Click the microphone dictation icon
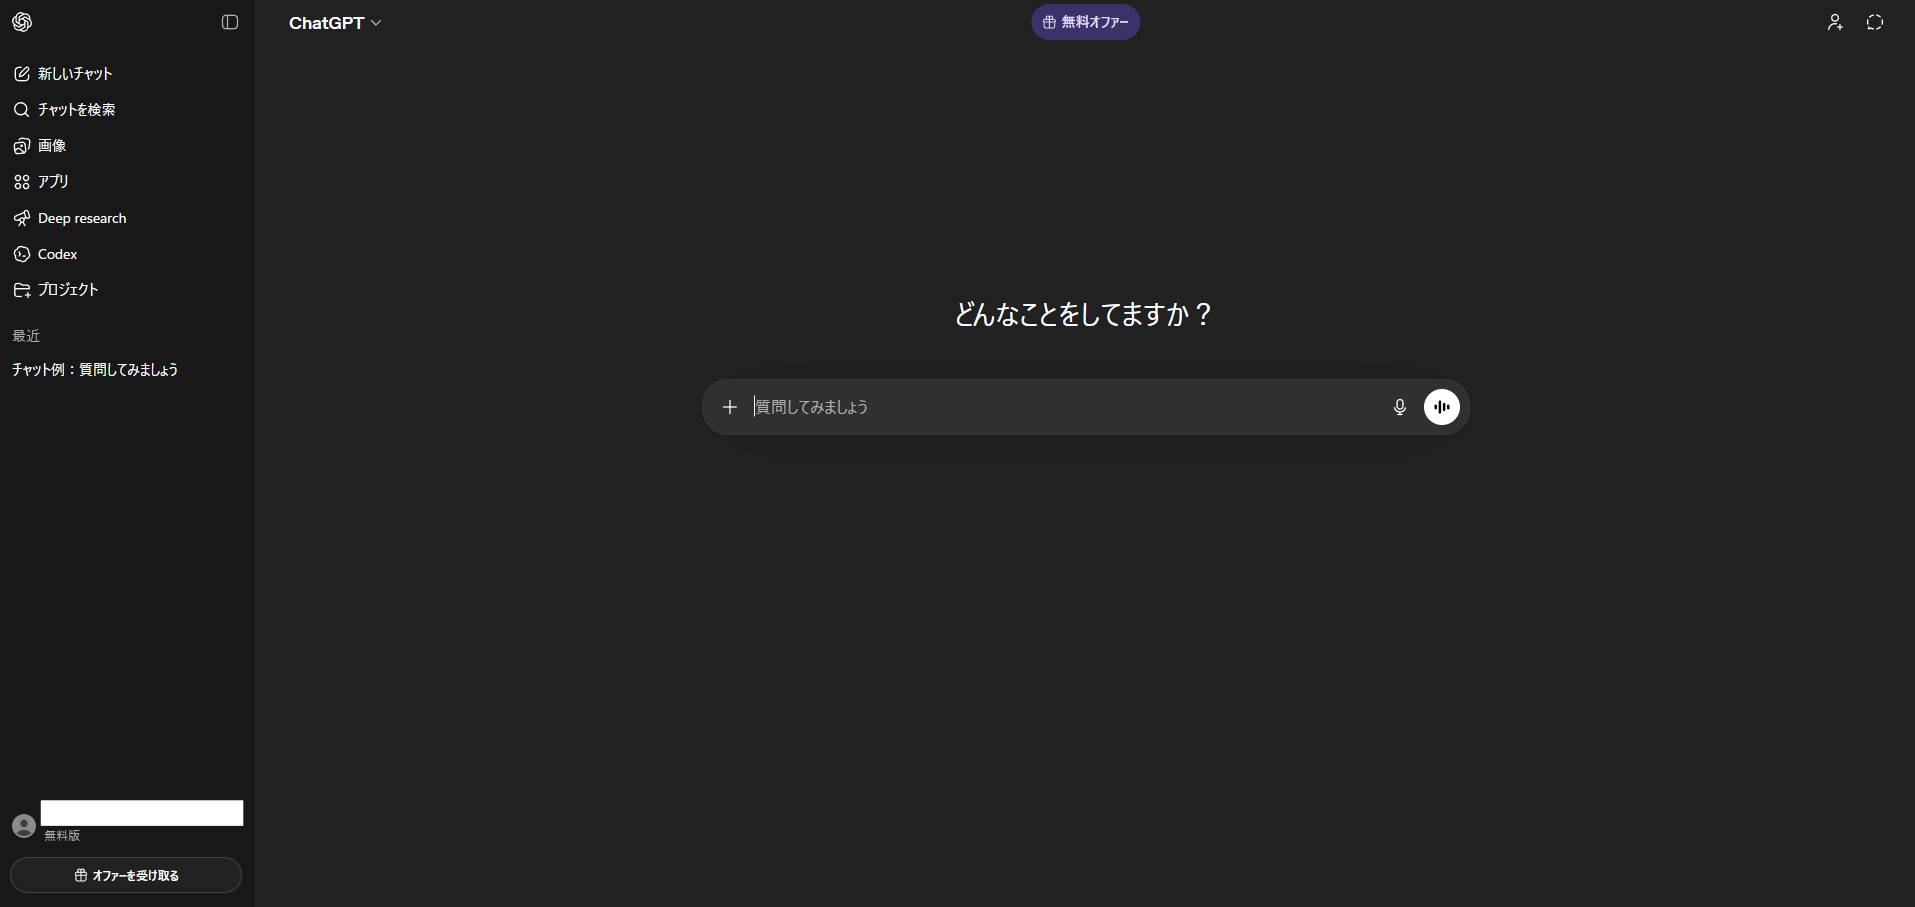 [1400, 407]
